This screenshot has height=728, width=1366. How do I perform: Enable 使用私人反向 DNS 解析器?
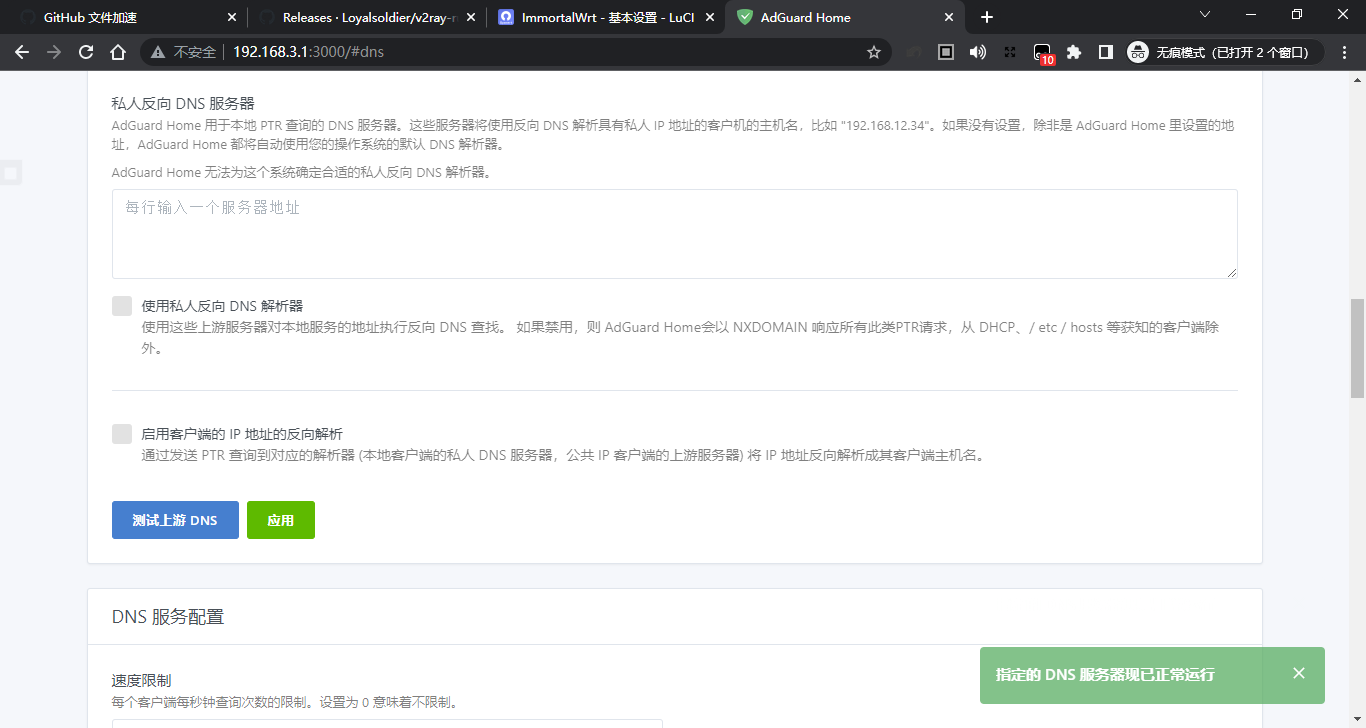[122, 306]
